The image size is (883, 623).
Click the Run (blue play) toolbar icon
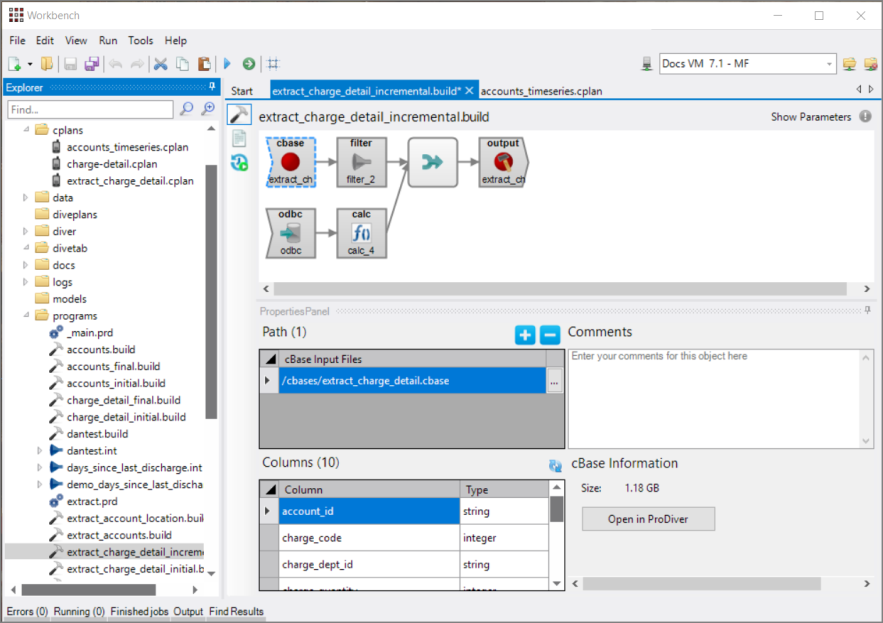[x=227, y=64]
